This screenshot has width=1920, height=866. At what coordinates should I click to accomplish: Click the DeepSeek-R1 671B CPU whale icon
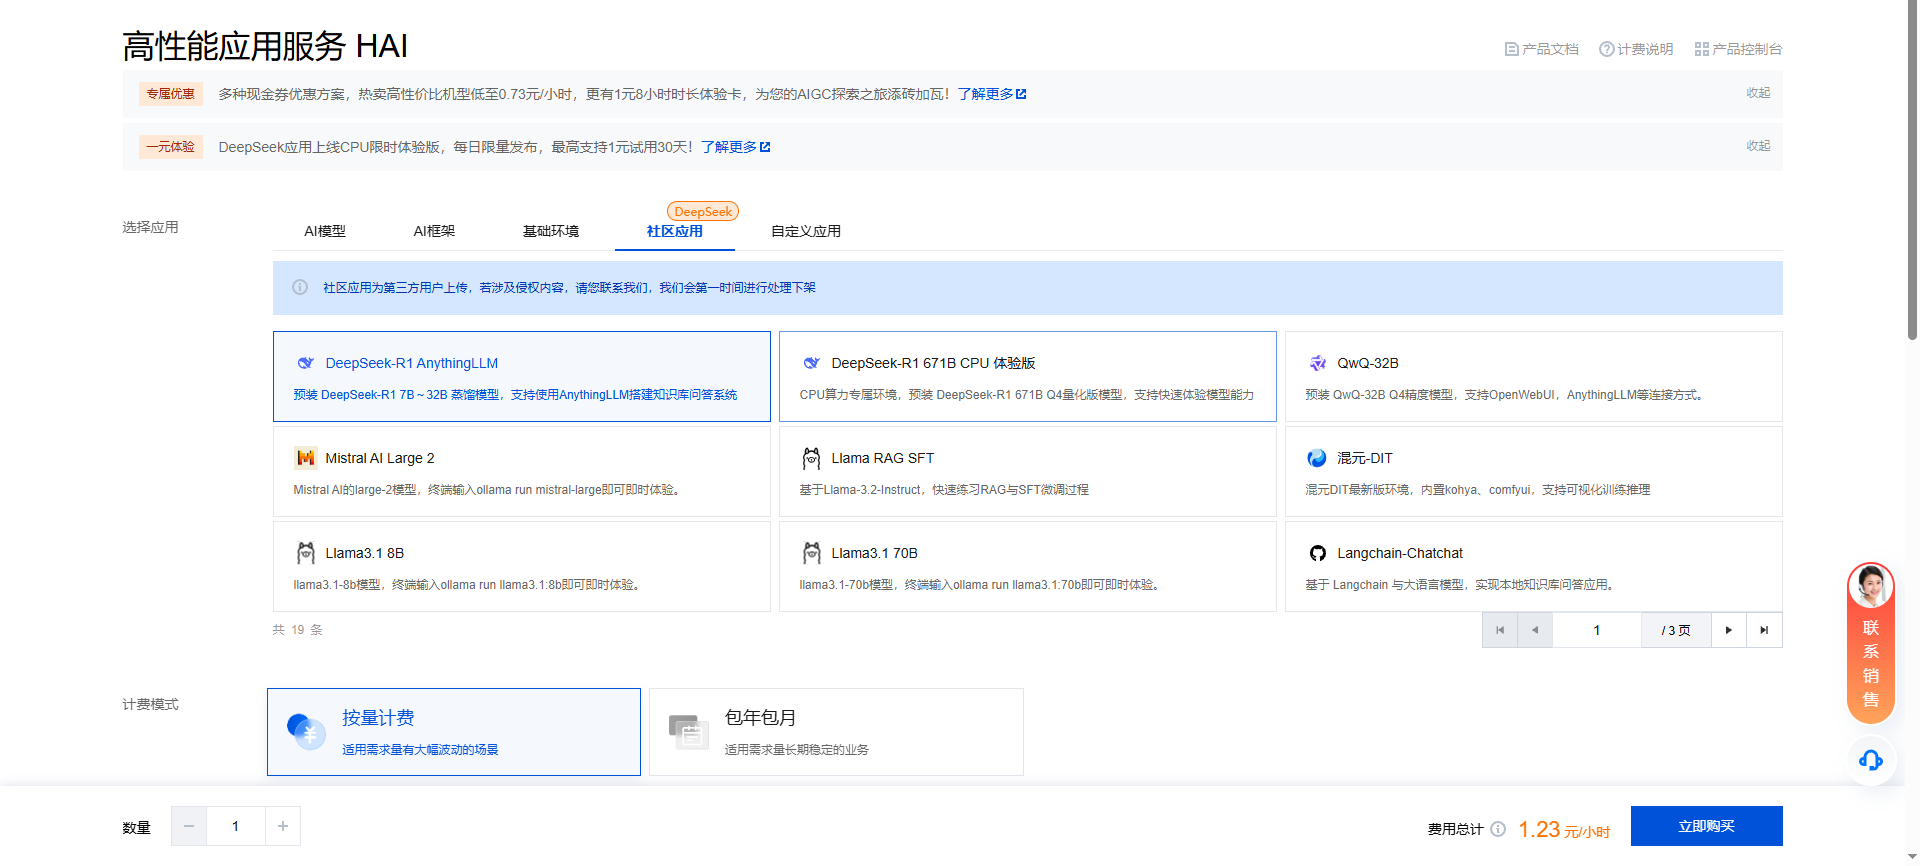[x=812, y=363]
